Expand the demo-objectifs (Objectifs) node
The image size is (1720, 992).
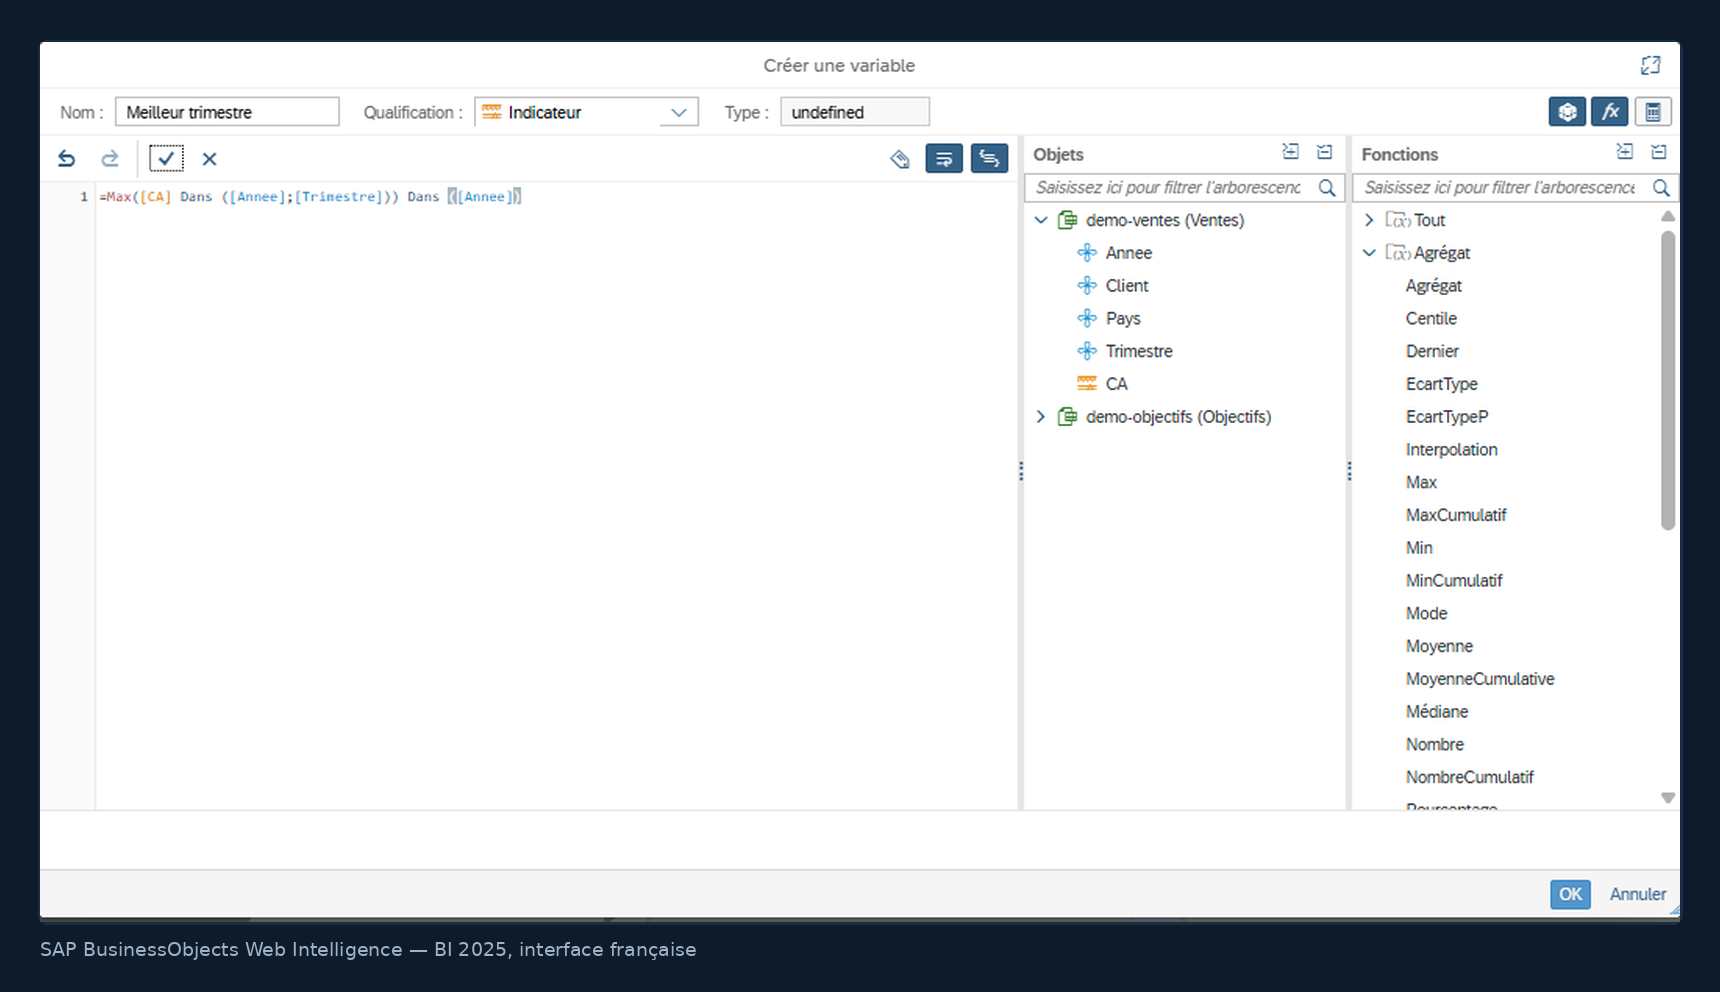pyautogui.click(x=1041, y=417)
